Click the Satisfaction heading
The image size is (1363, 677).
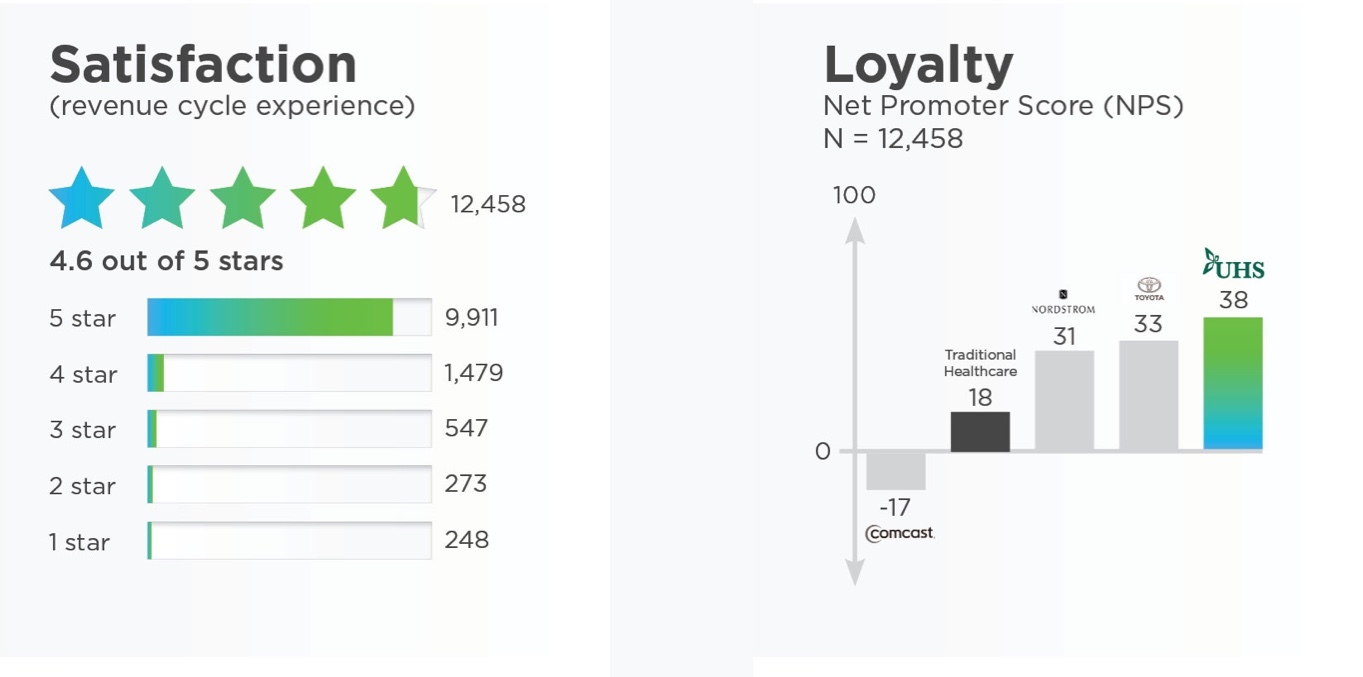point(203,64)
